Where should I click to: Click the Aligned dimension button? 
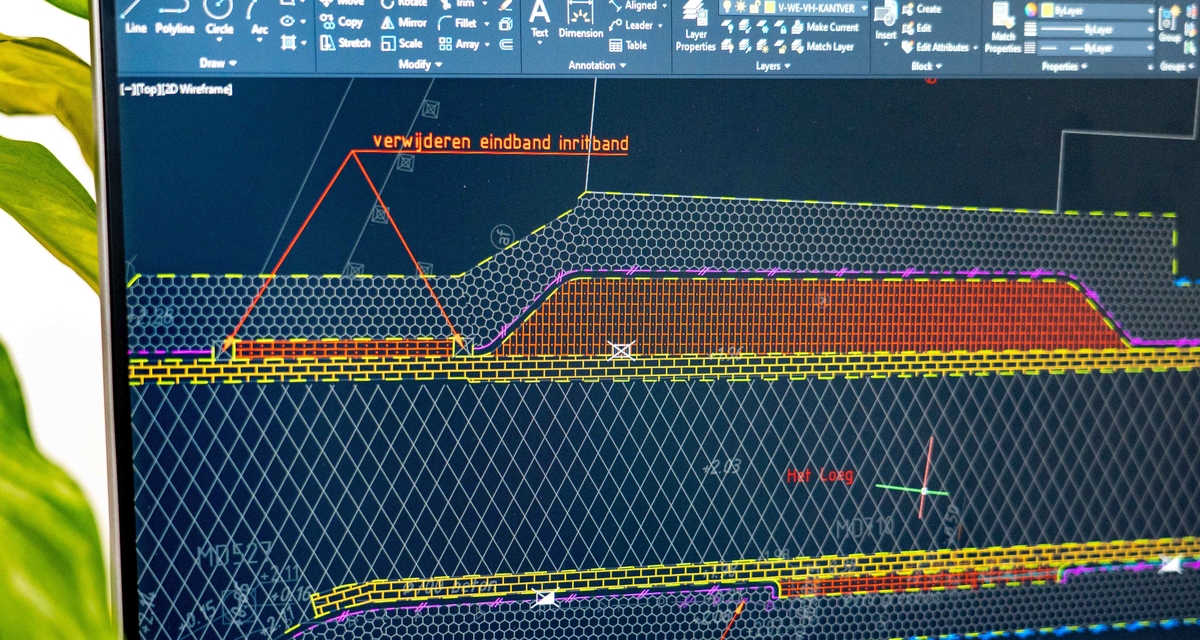pos(633,6)
